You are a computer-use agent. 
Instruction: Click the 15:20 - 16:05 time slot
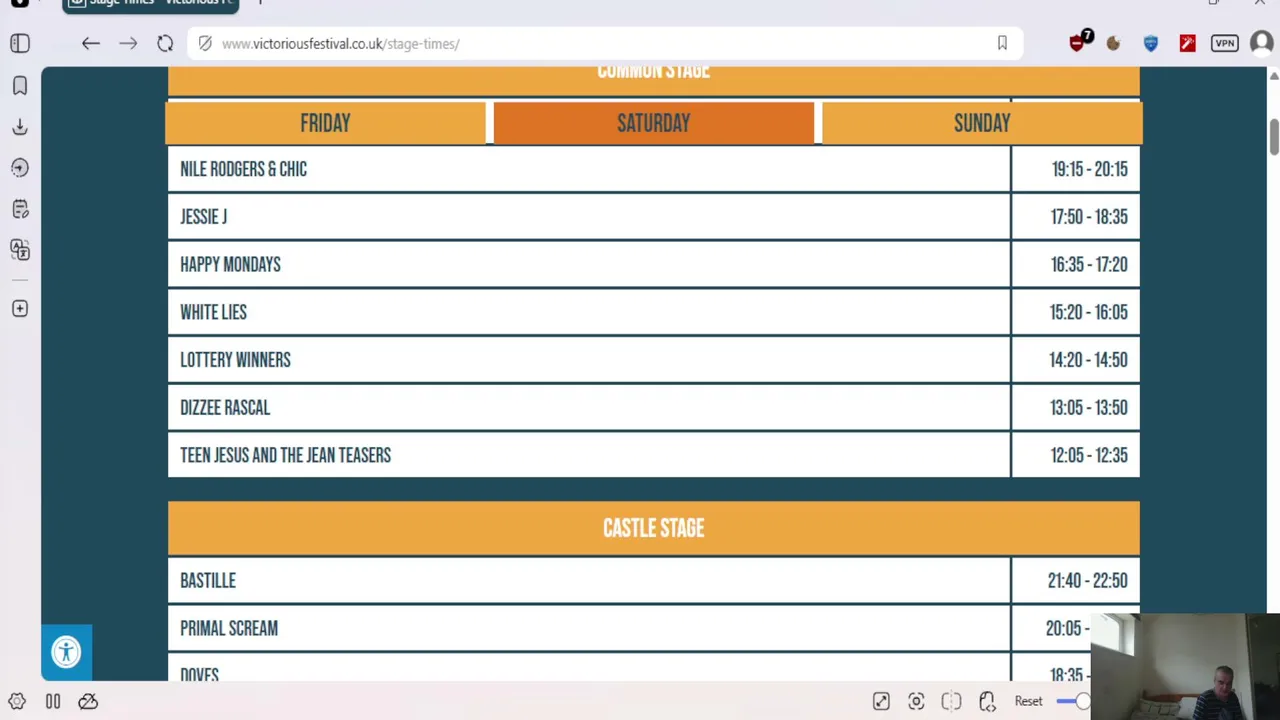(1088, 312)
